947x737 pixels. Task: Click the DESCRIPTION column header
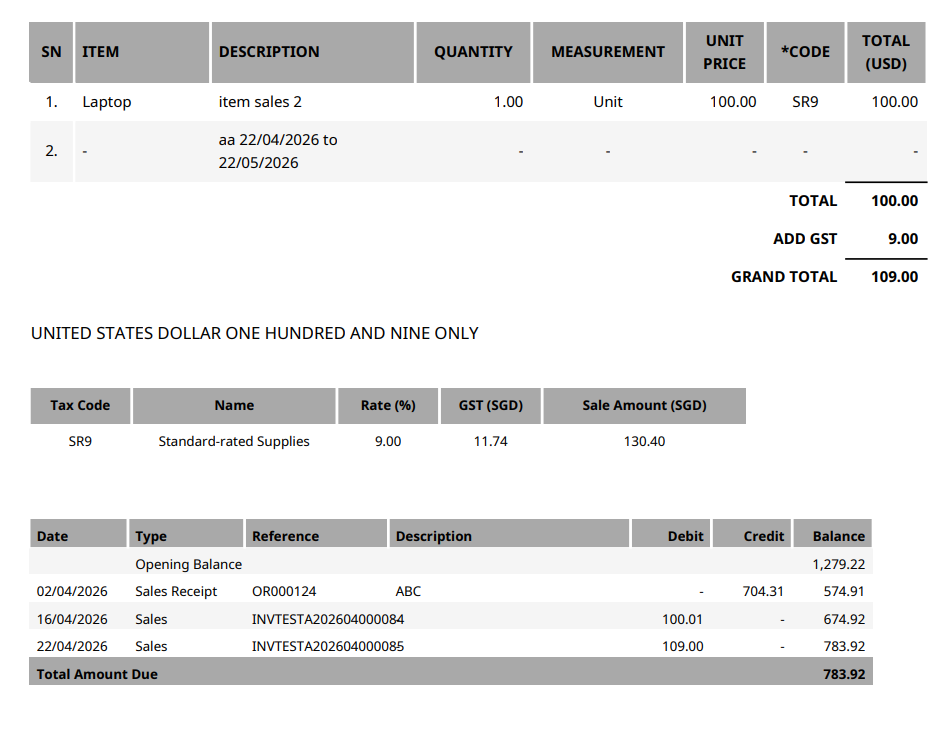click(x=269, y=52)
